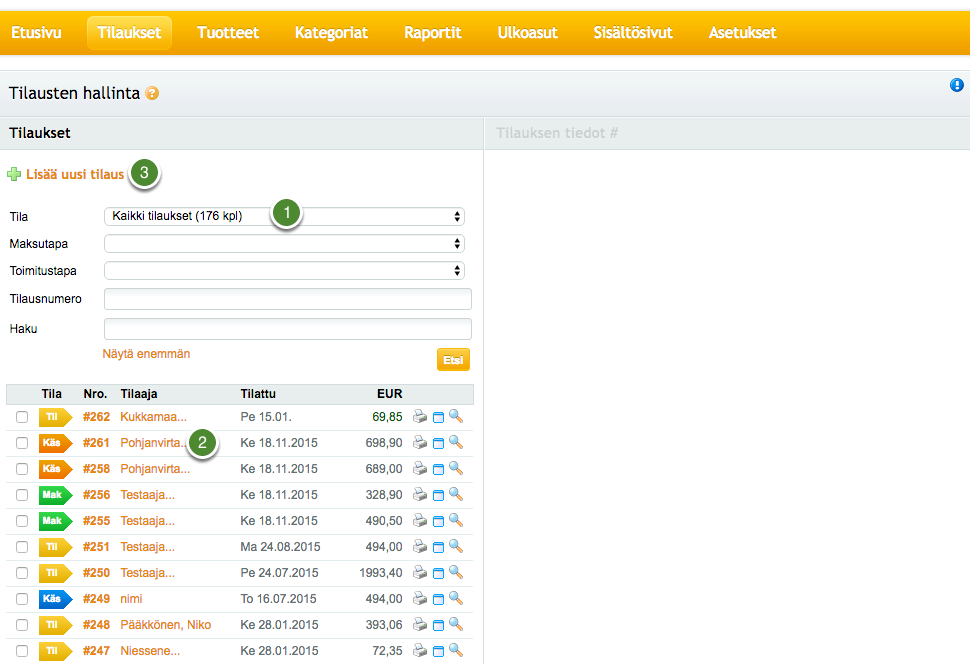This screenshot has height=664, width=970.
Task: Click the amount 1993,40
Action: [381, 573]
